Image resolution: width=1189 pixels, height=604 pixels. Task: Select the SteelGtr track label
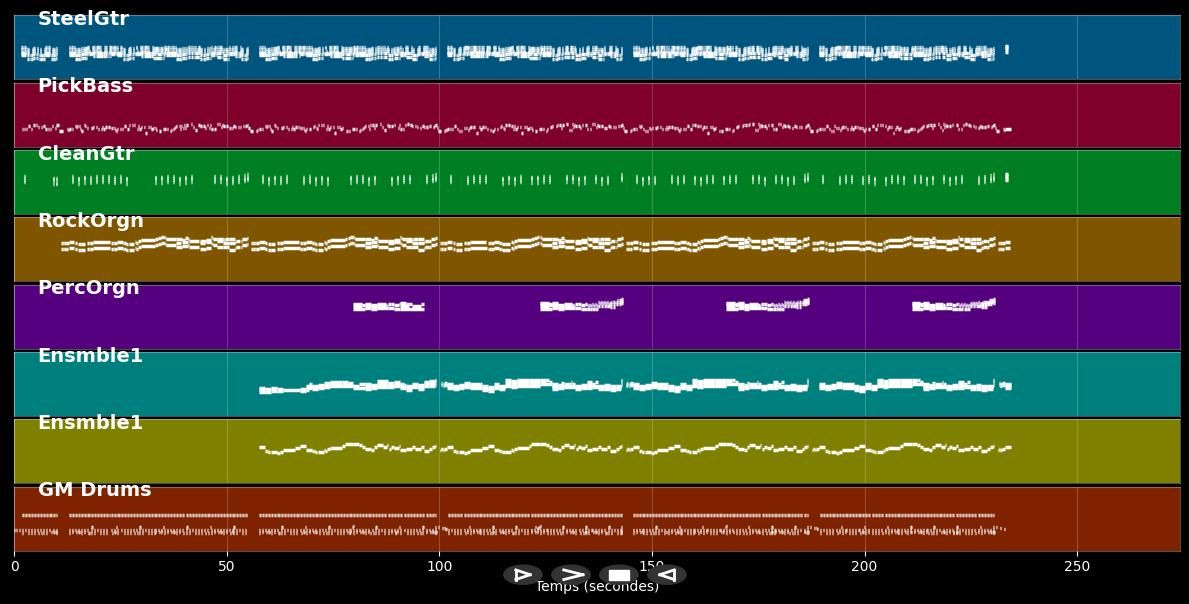pos(83,19)
